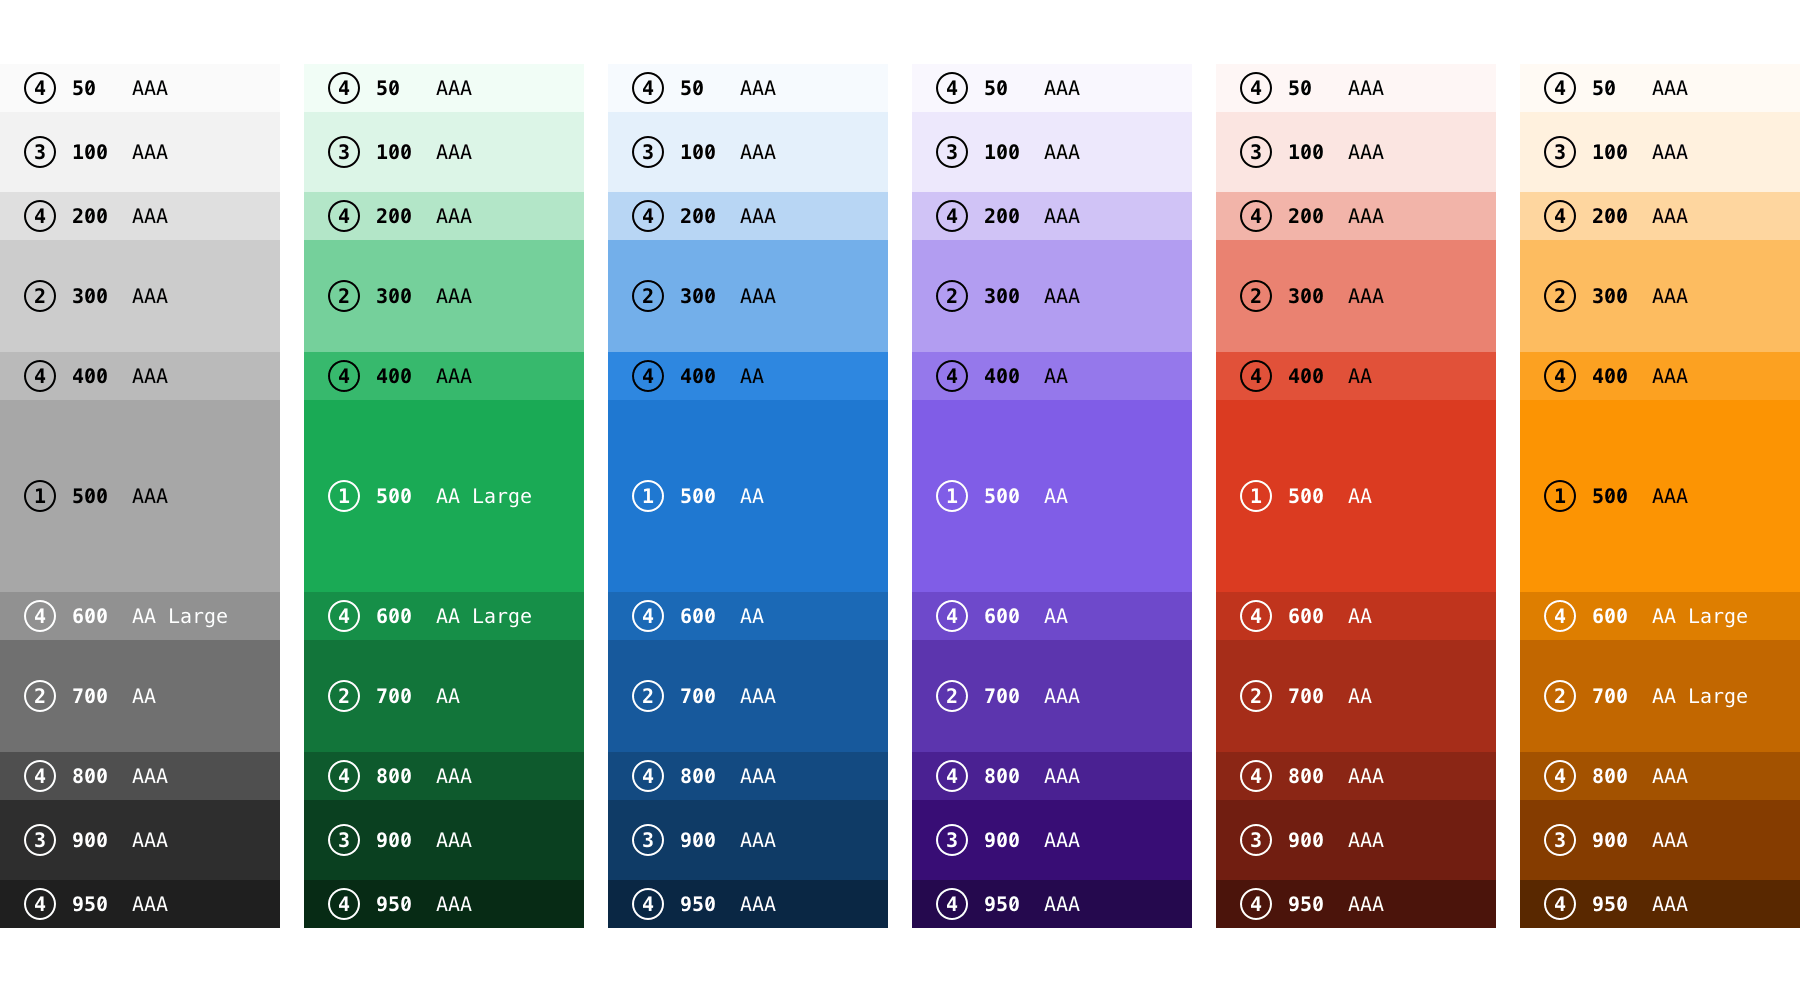Pick the gray 950 swatch
The width and height of the screenshot is (1800, 1002).
140,904
